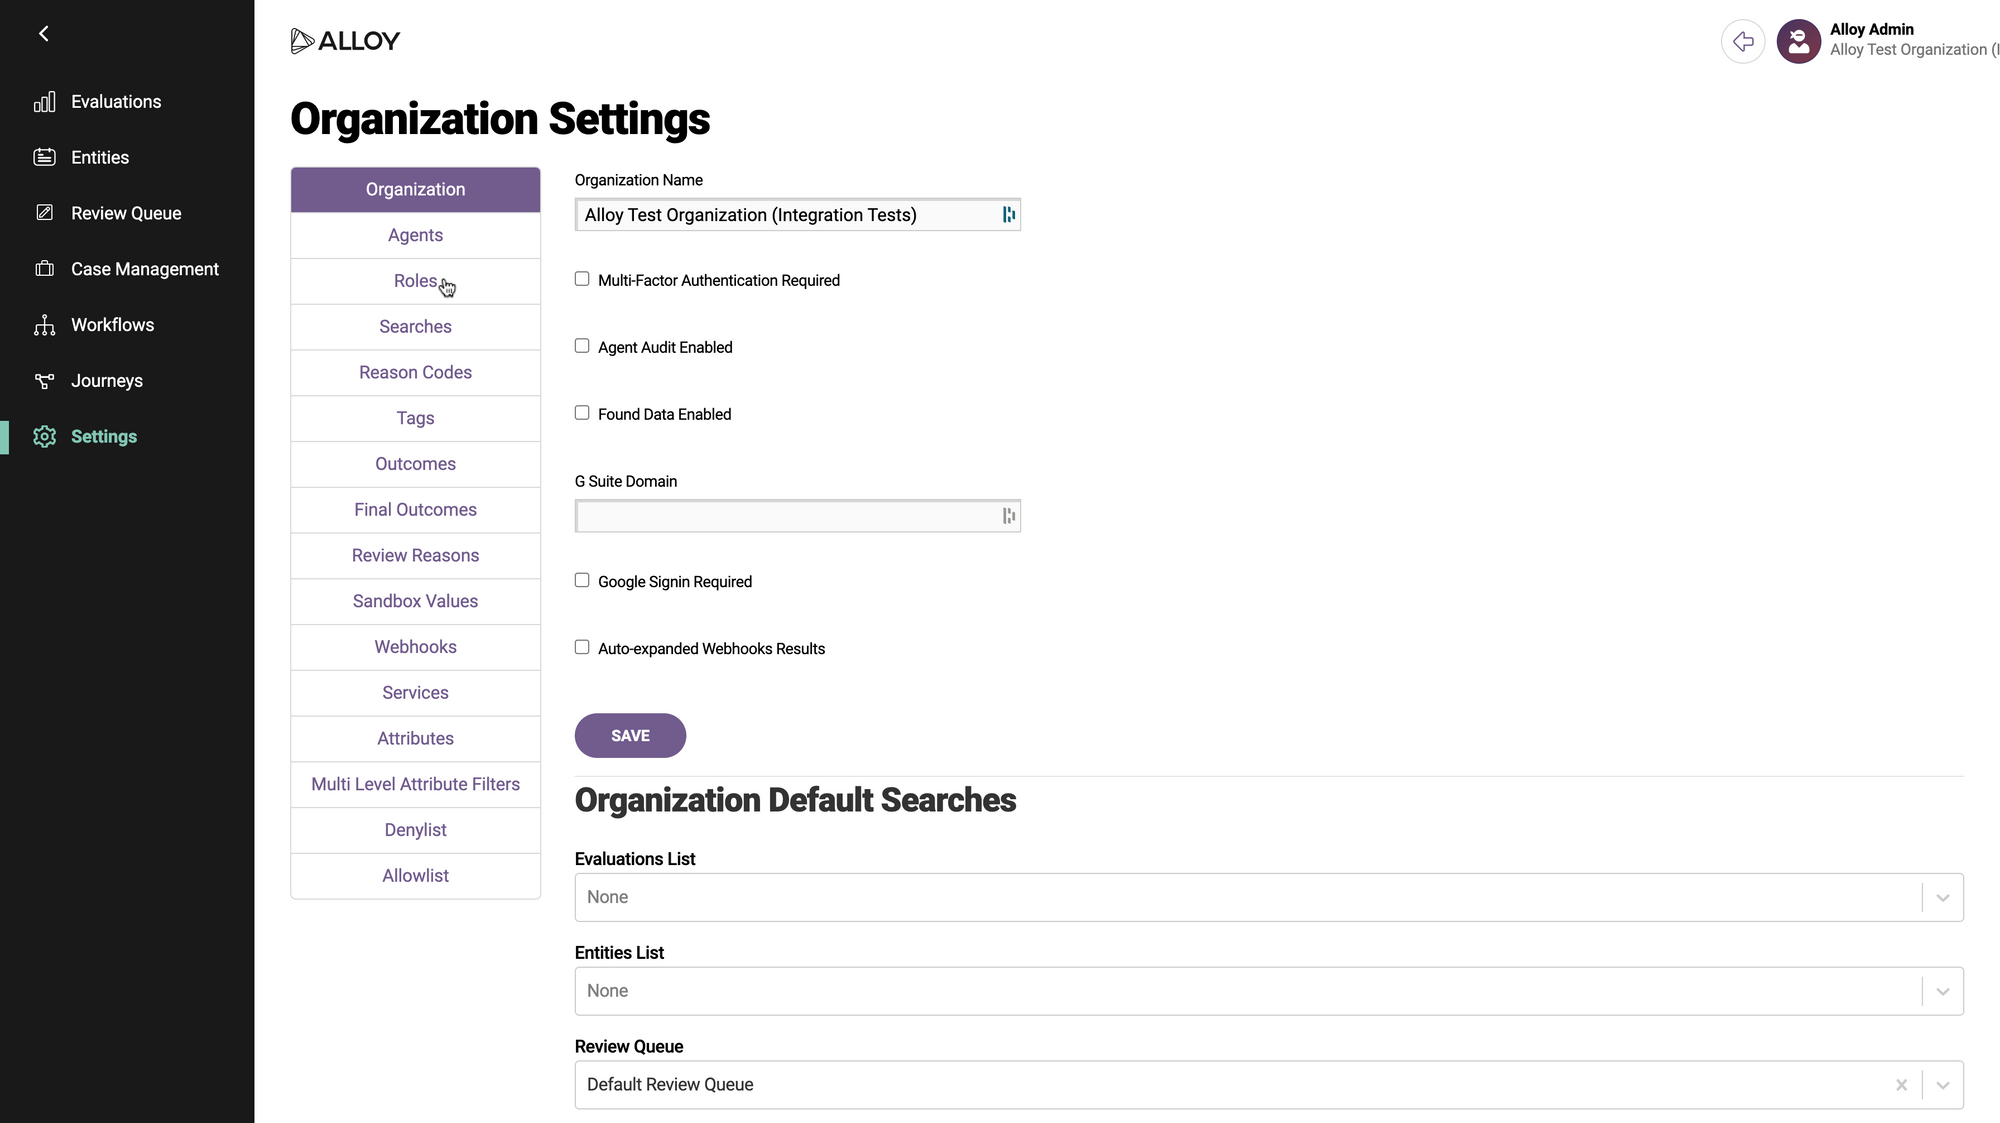Collapse sidebar with back arrow icon
This screenshot has height=1123, width=2000.
43,34
